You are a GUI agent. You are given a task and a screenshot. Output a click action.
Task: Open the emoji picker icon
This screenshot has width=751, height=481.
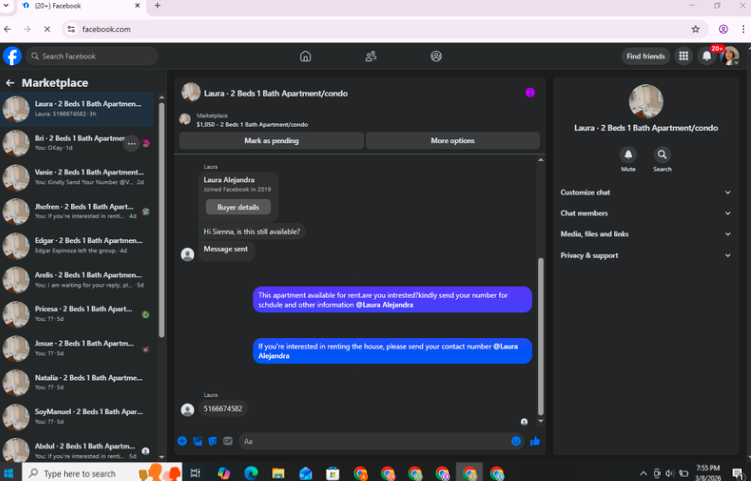(x=516, y=441)
